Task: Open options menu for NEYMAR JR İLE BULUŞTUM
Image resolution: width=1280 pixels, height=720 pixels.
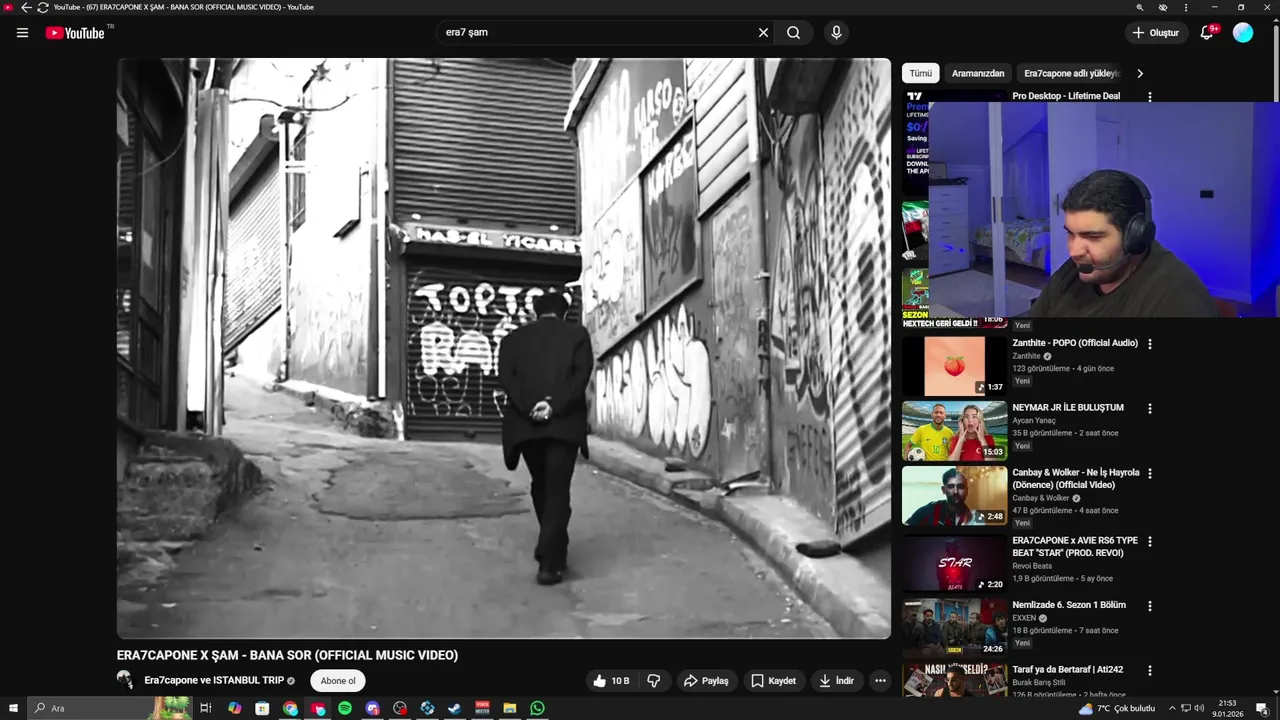Action: tap(1150, 408)
